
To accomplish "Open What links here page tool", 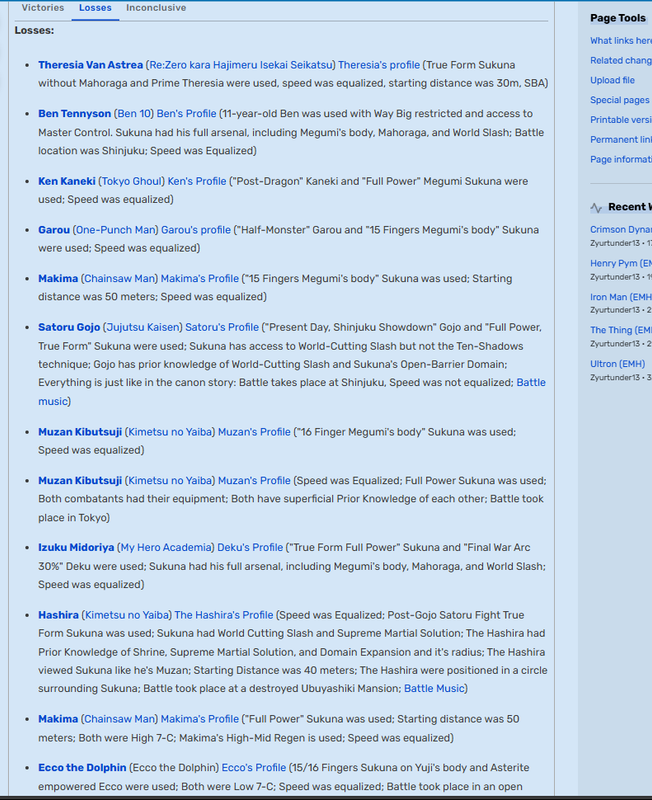I will pos(621,41).
